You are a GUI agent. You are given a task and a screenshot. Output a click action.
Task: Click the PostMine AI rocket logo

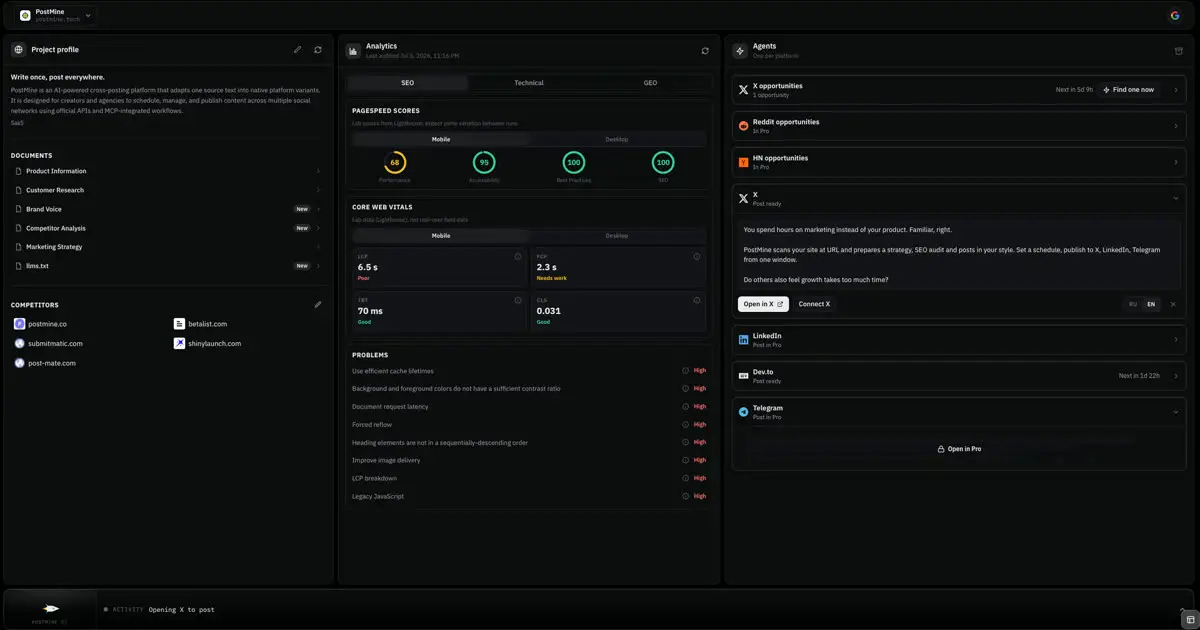point(51,608)
